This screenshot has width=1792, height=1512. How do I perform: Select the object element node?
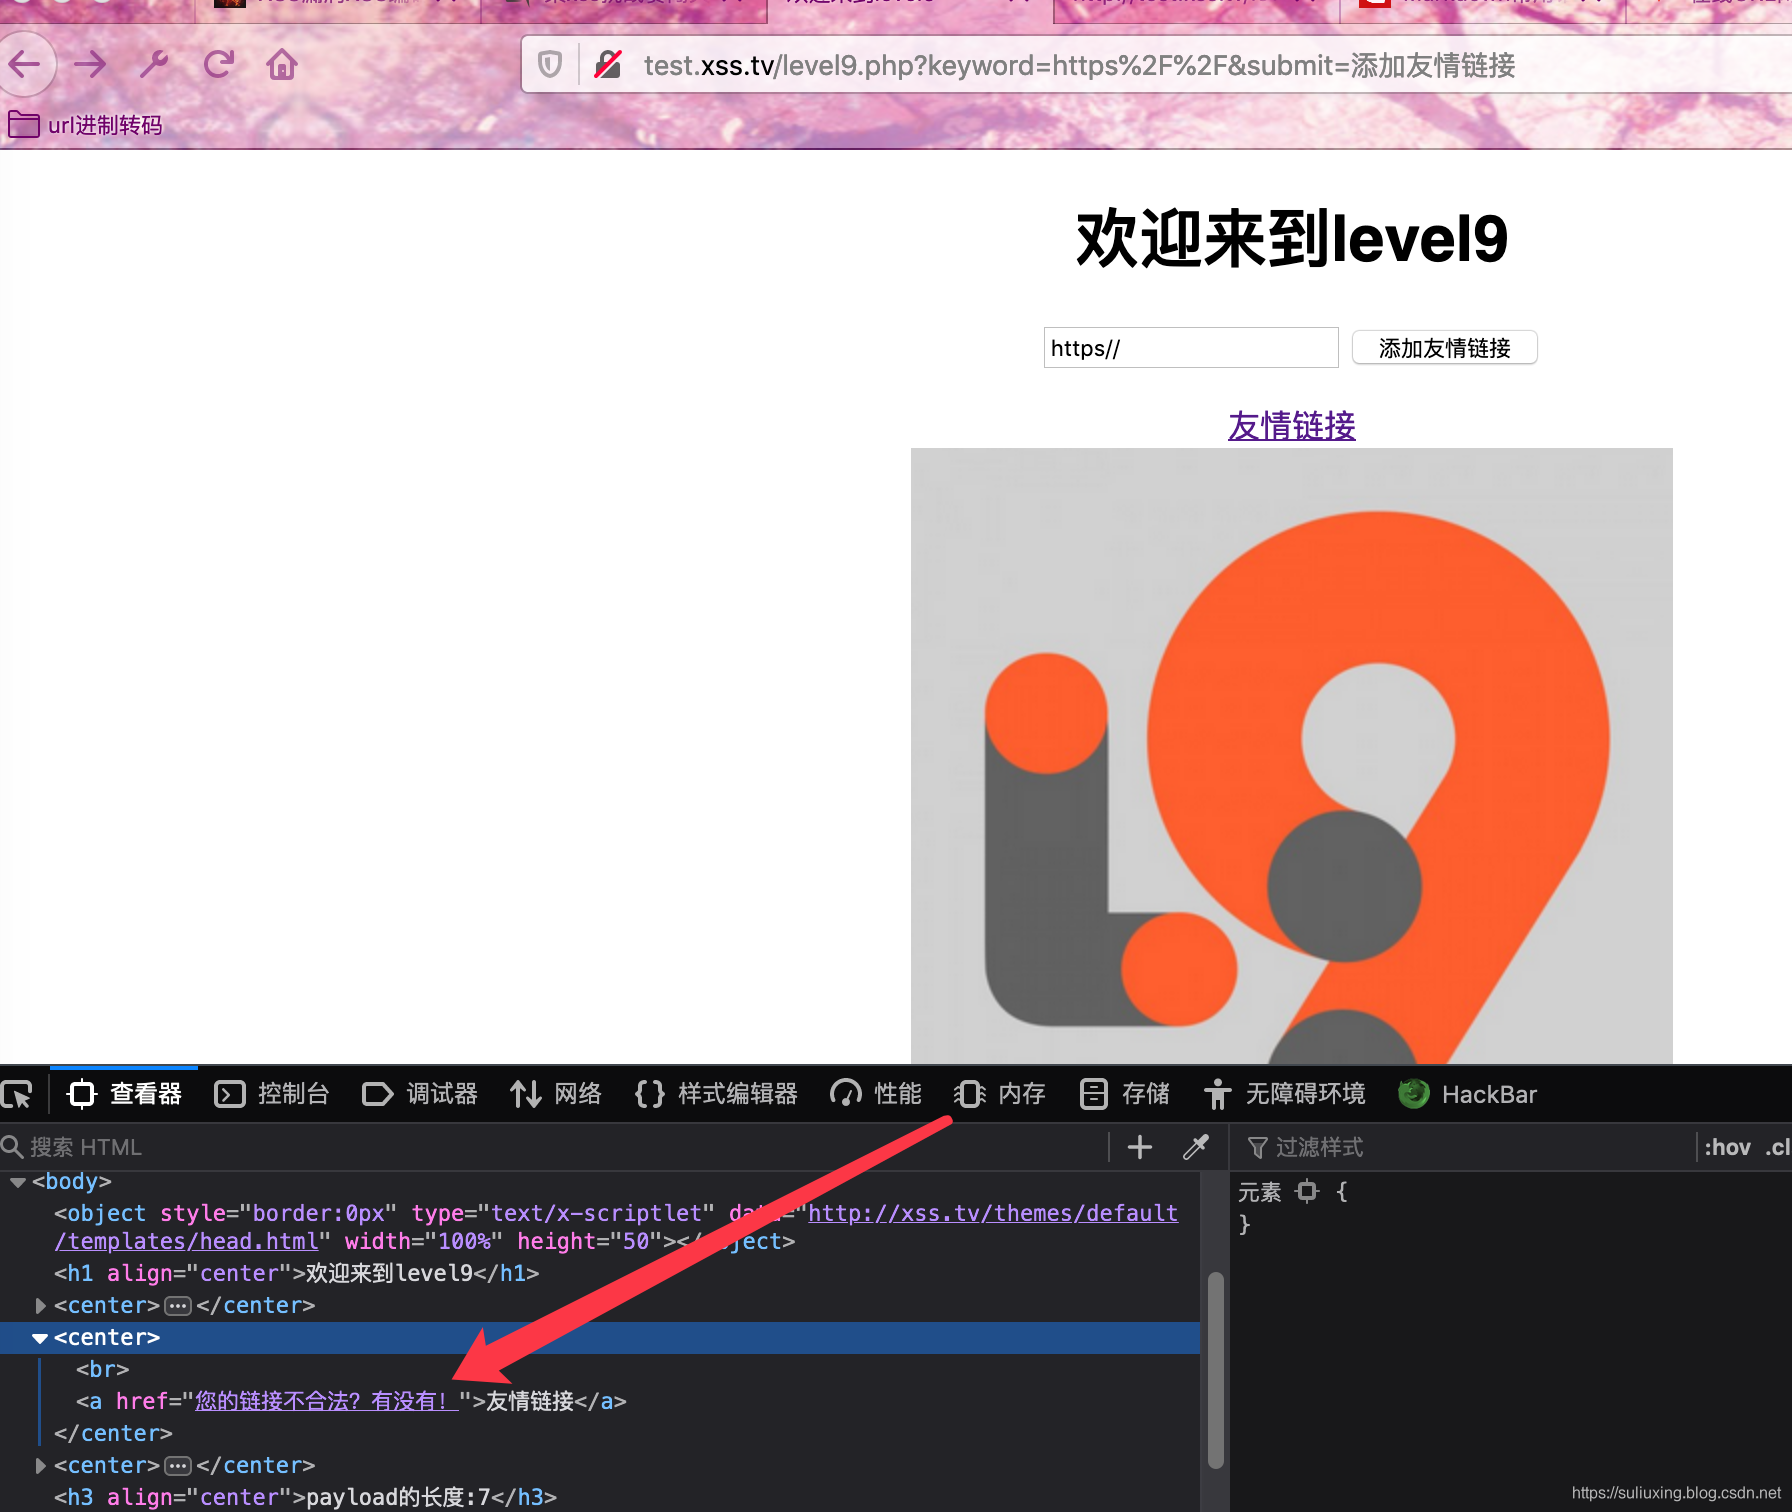click(616, 1227)
